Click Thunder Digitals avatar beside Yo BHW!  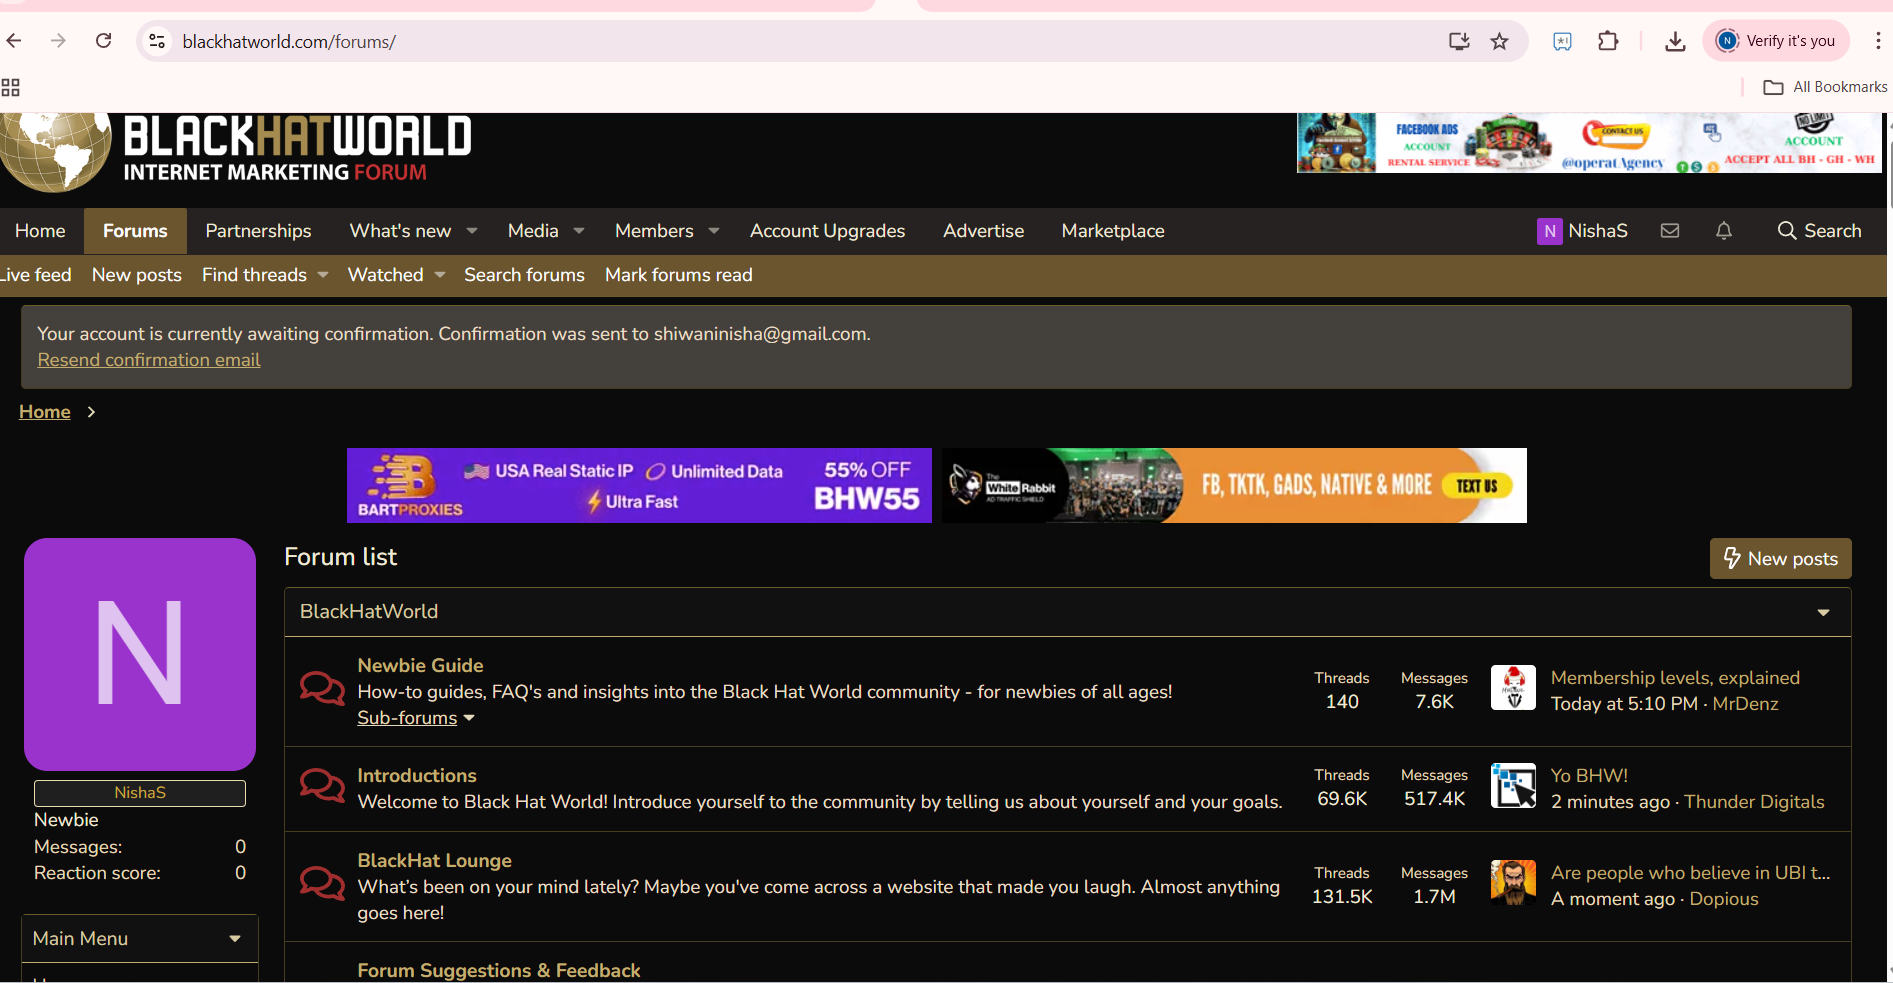pyautogui.click(x=1513, y=786)
